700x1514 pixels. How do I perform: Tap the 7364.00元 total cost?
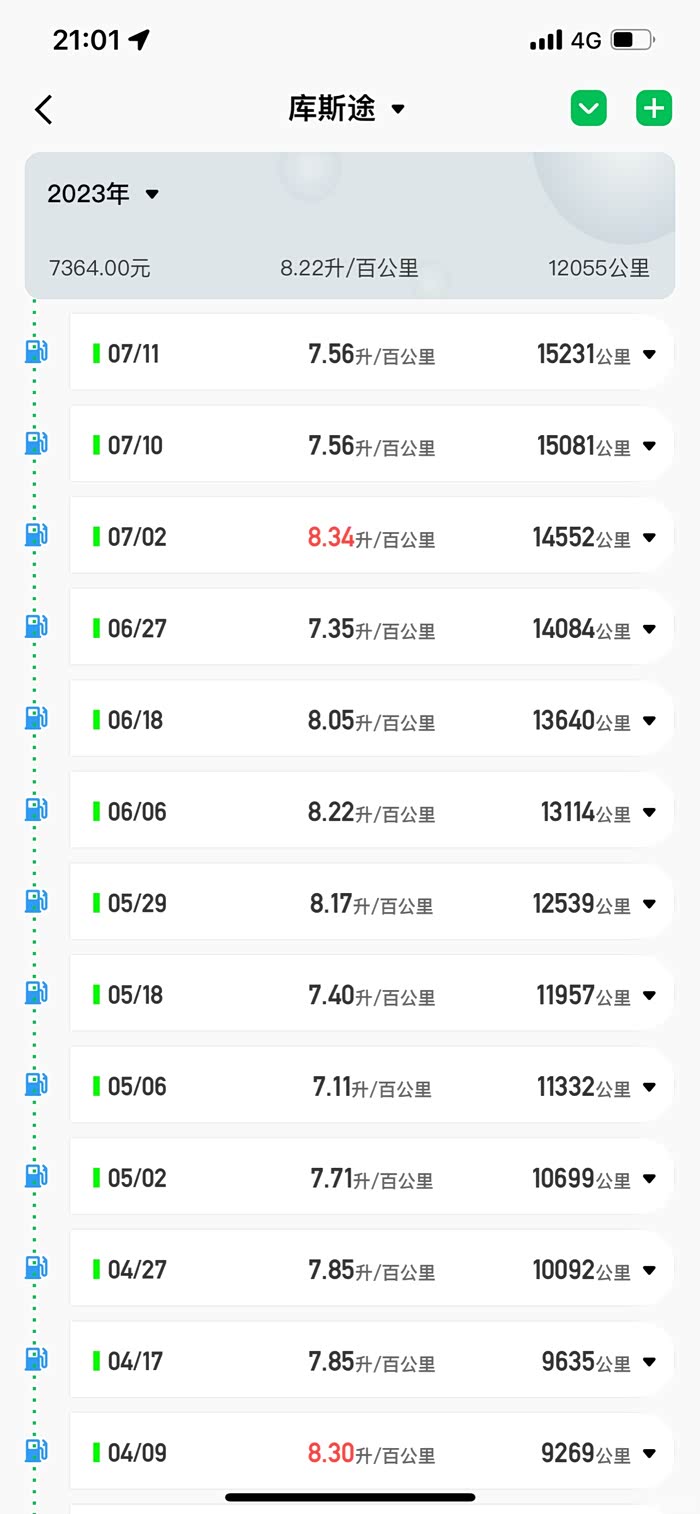[99, 268]
